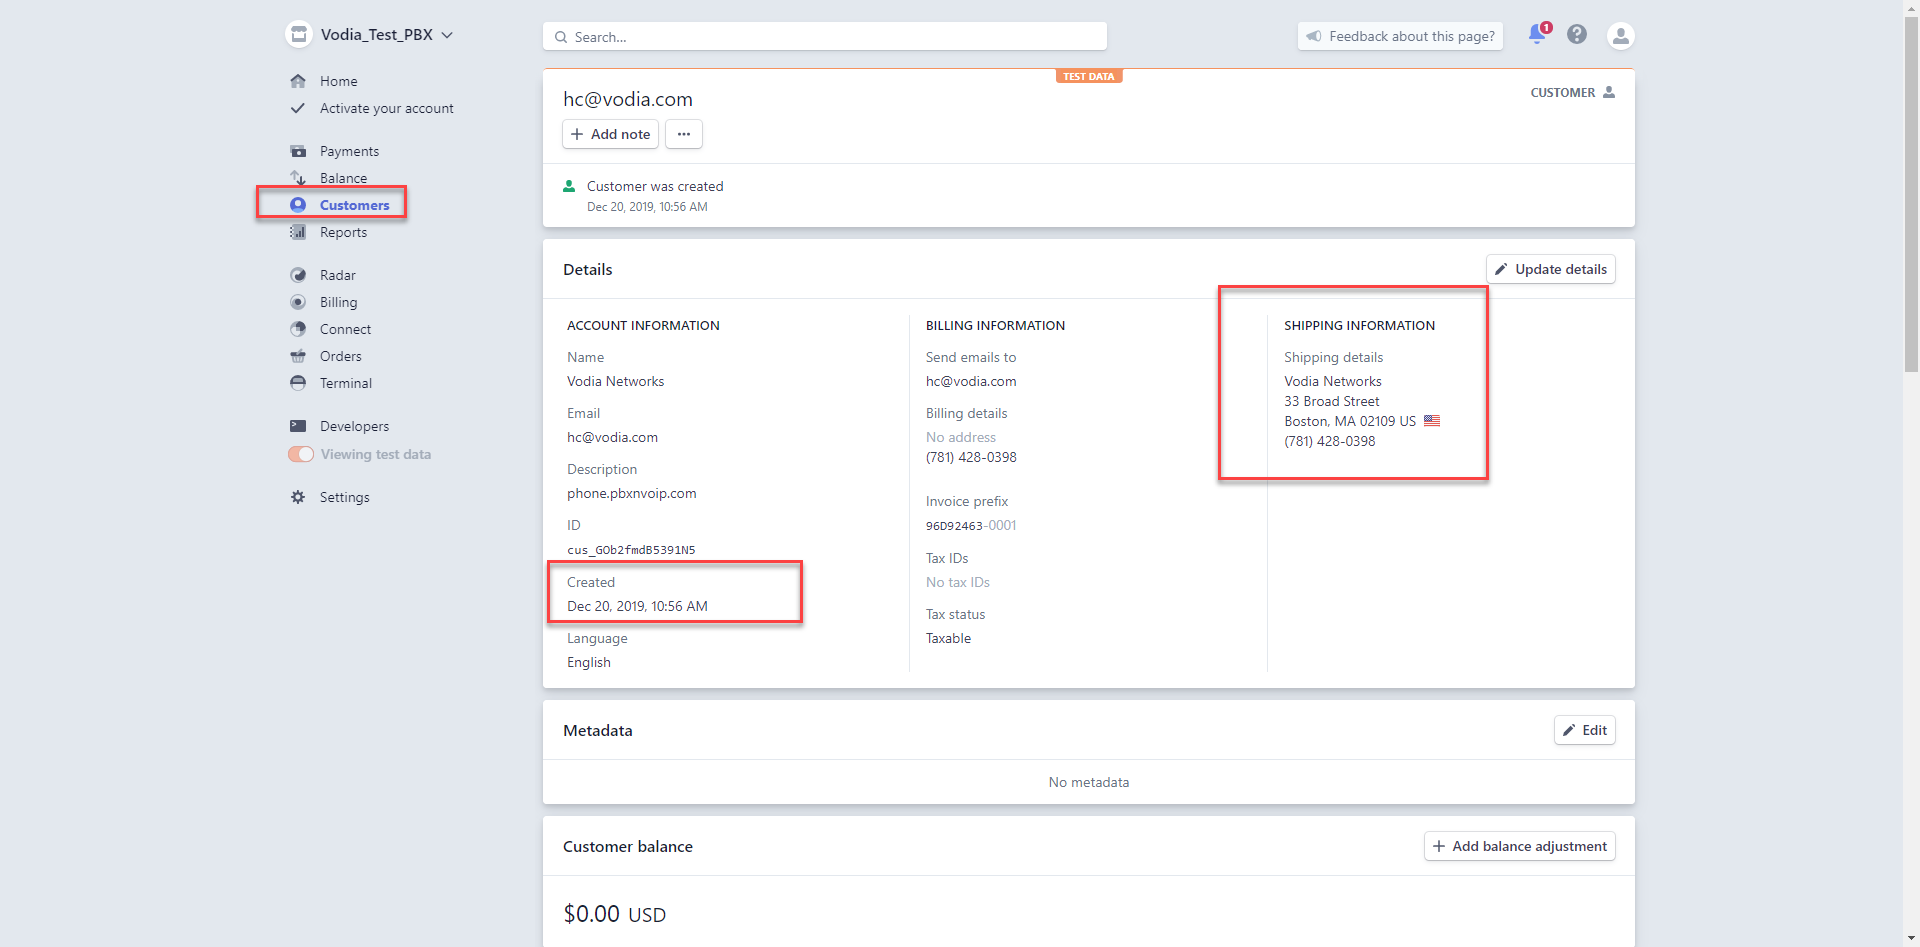Click the Add note button
This screenshot has width=1920, height=947.
point(610,134)
